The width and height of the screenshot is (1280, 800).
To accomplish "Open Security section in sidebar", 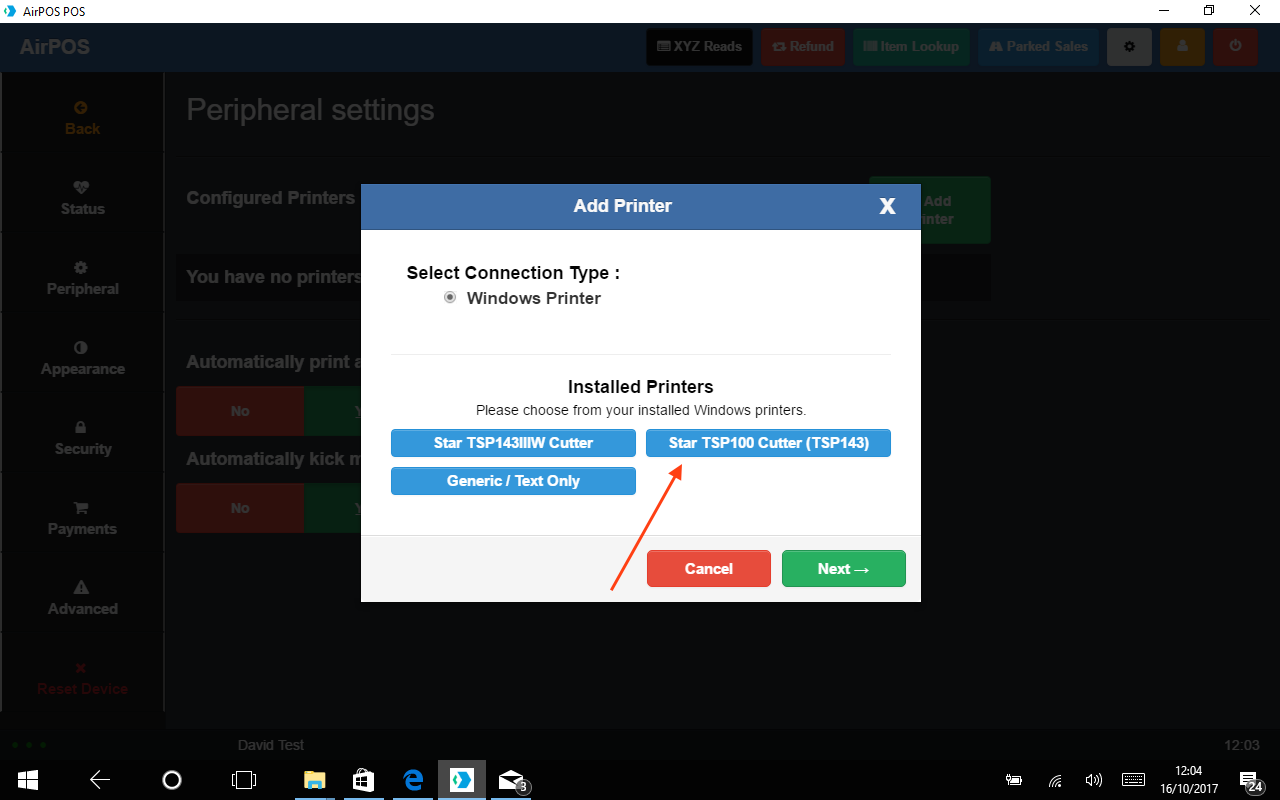I will pos(82,438).
